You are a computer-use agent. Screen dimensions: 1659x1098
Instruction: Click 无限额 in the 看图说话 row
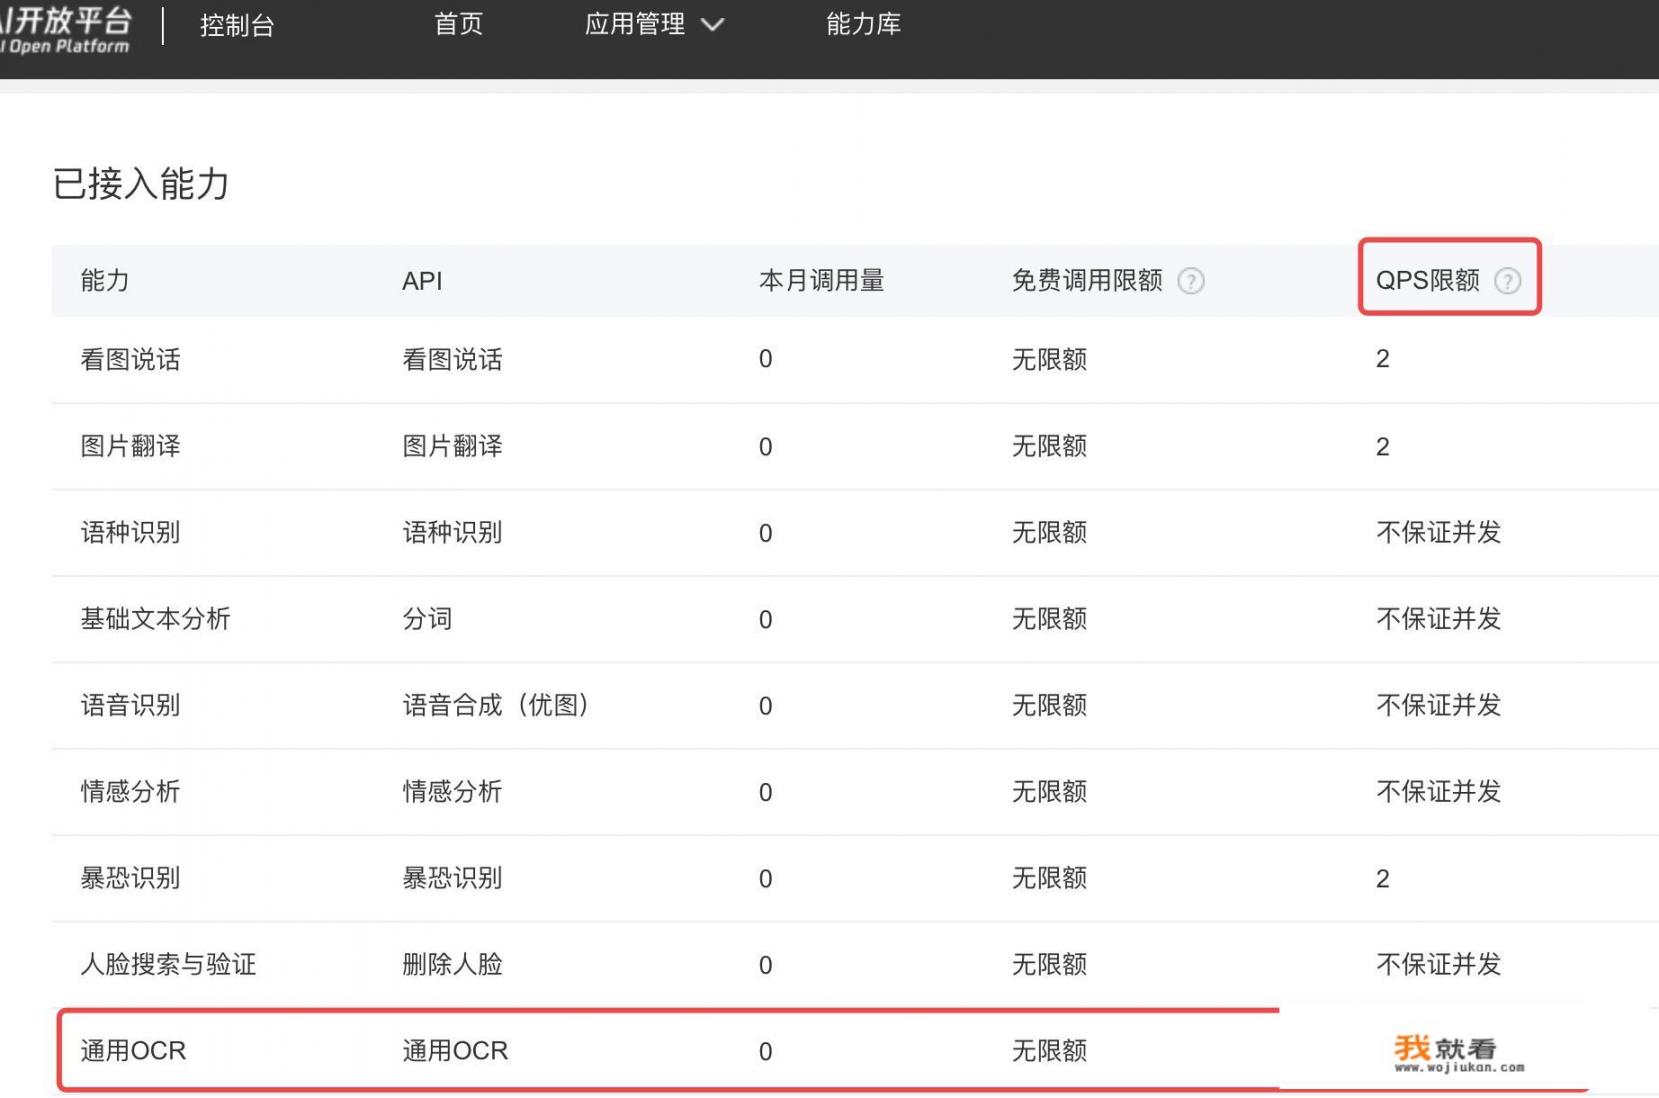[1049, 360]
